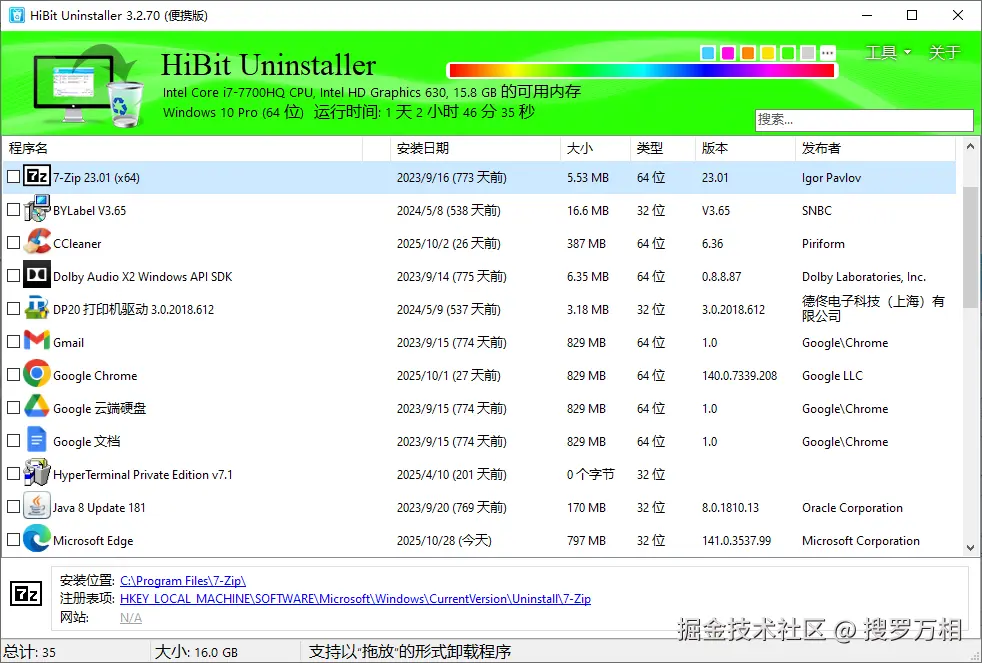982x663 pixels.
Task: Click the 140.0.7339.208 version cell
Action: [739, 376]
